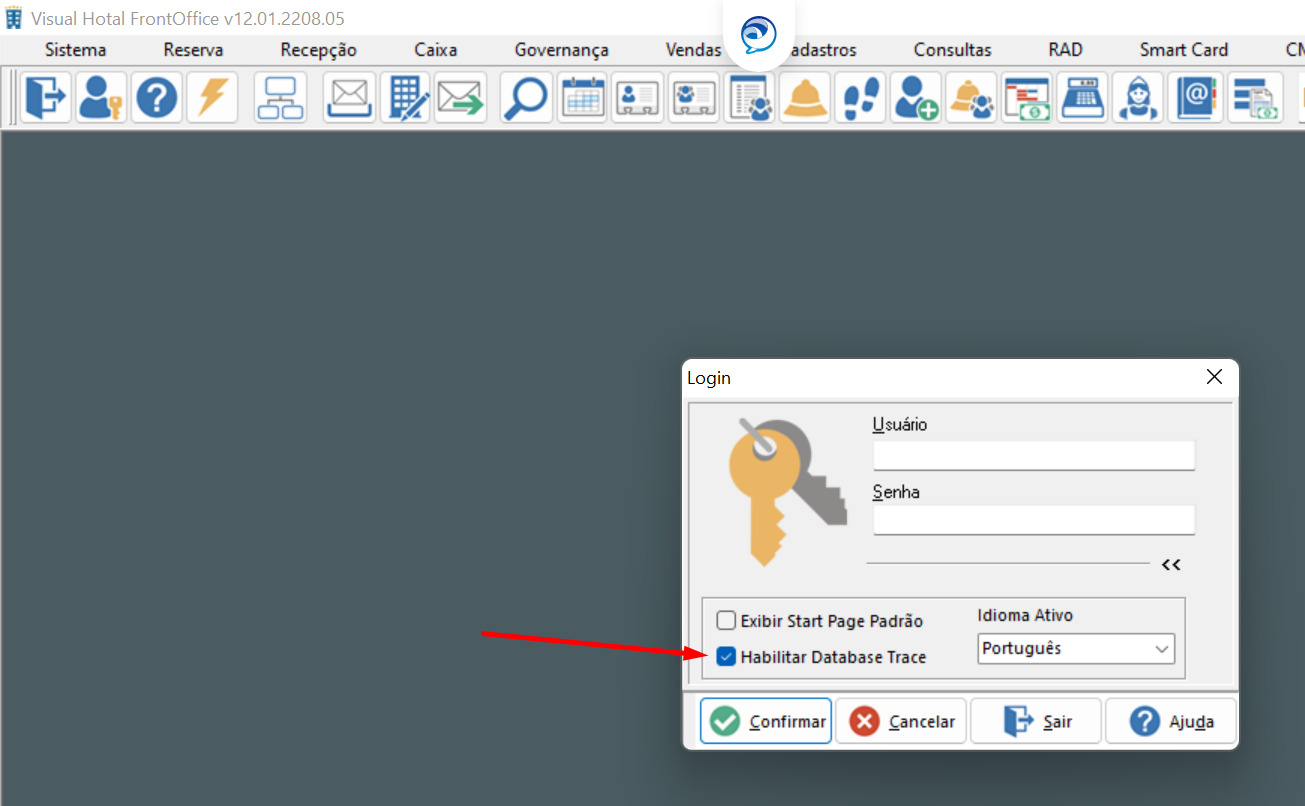Click the lines with invoice money icon

(x=1256, y=97)
